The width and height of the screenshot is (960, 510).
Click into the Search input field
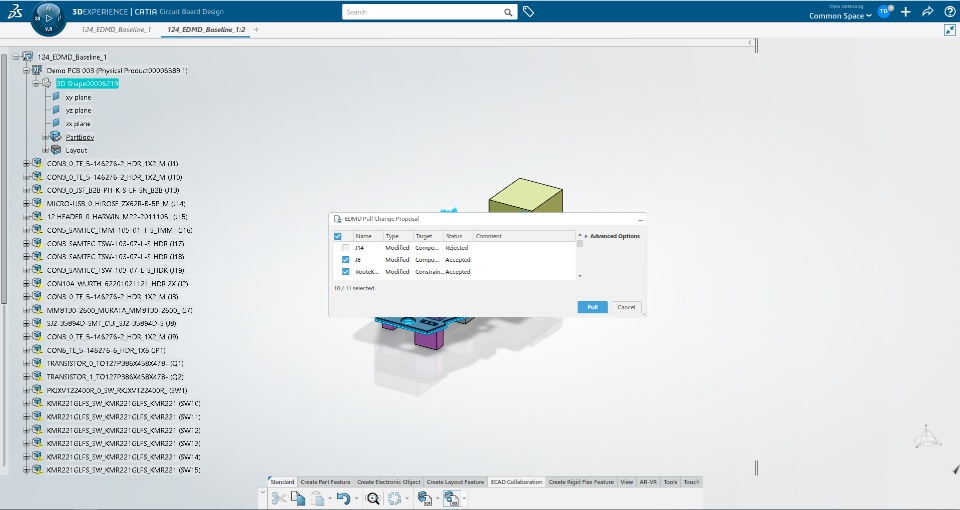pyautogui.click(x=422, y=12)
